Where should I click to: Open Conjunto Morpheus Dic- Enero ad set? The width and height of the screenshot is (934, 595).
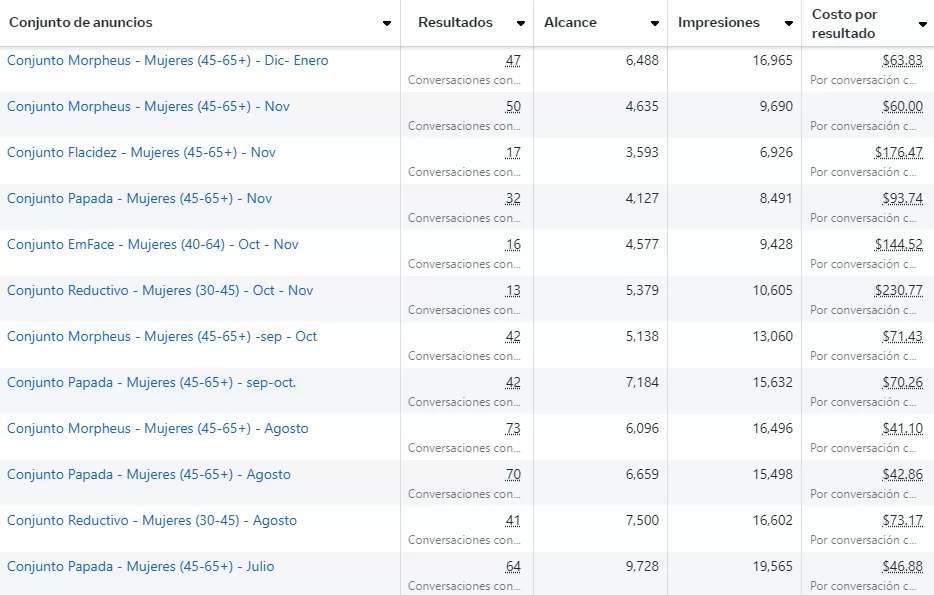click(167, 61)
